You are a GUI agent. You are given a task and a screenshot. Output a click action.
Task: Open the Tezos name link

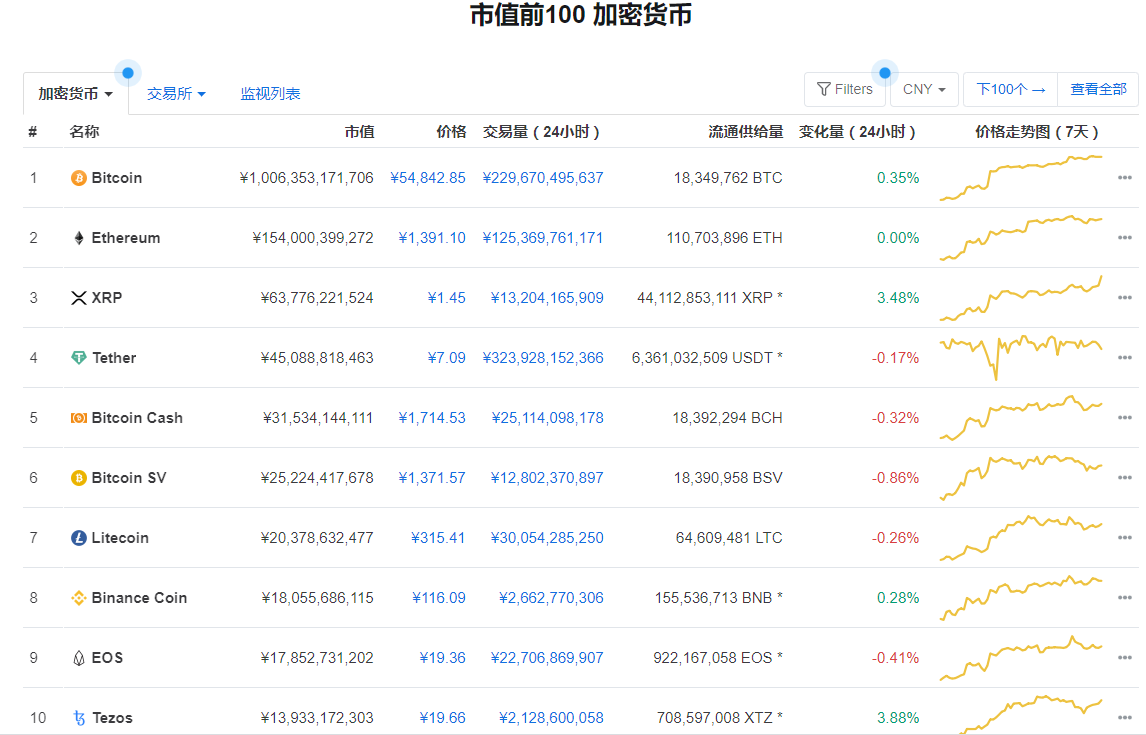[113, 718]
